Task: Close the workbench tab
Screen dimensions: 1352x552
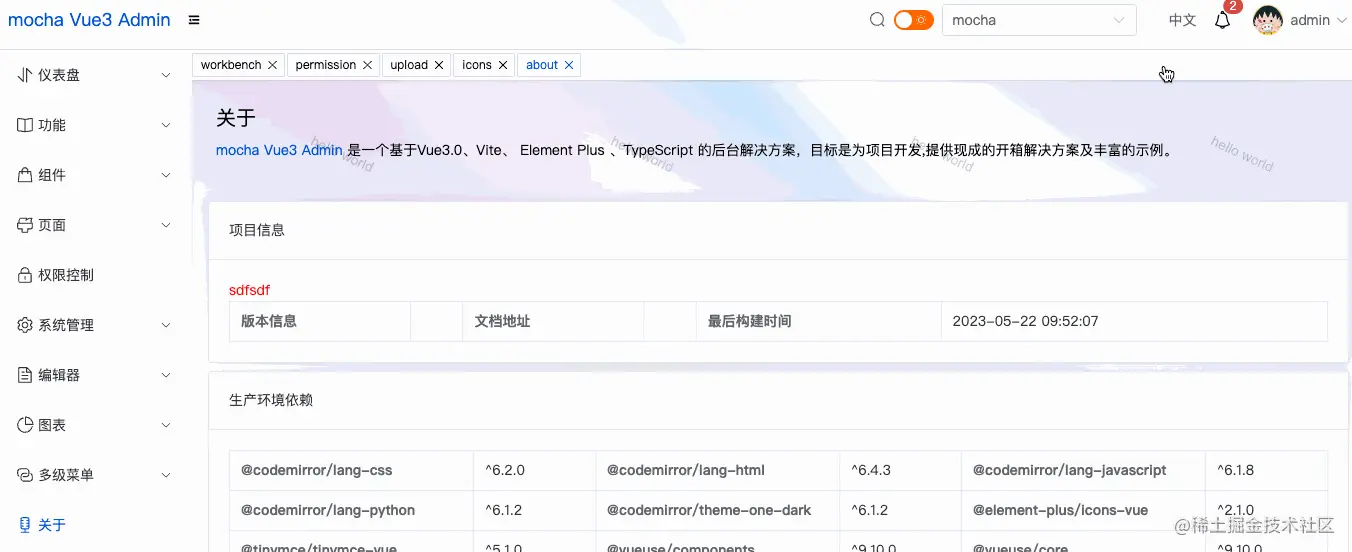Action: tap(273, 65)
